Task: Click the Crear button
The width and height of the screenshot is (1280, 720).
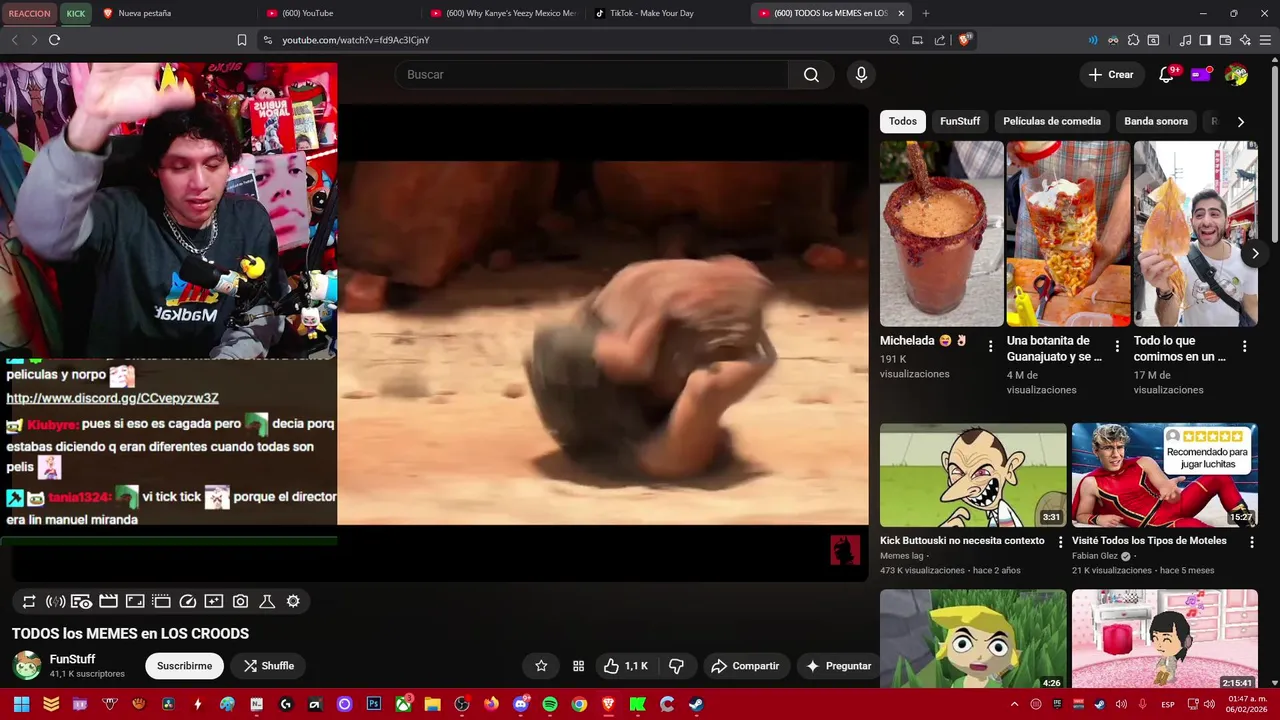Action: 1111,75
